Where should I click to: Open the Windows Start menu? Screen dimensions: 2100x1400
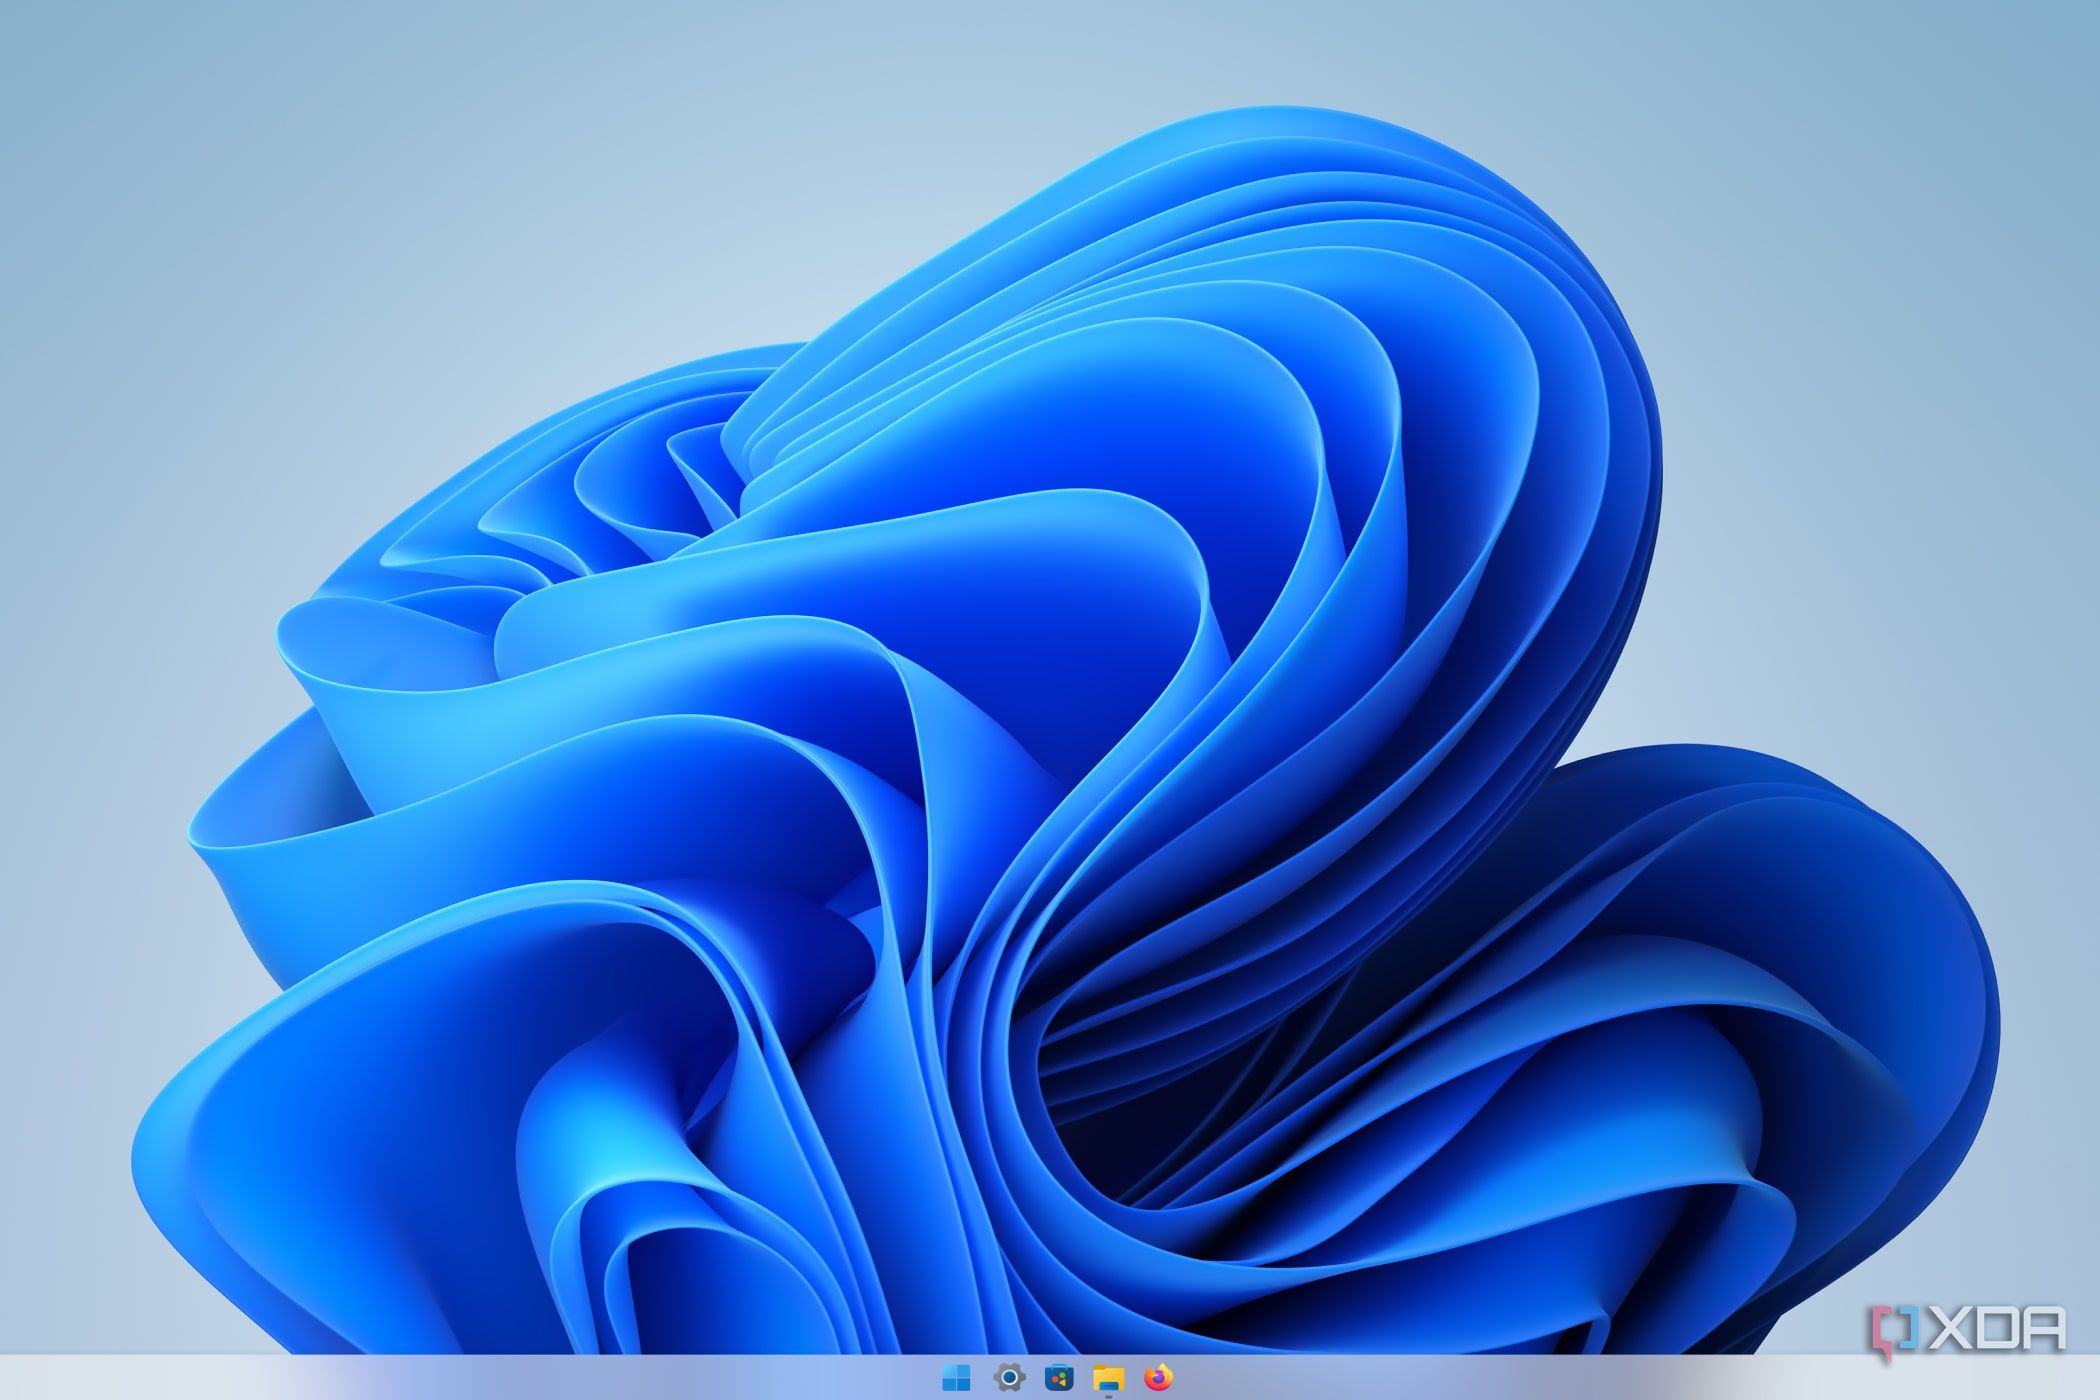(x=956, y=1378)
